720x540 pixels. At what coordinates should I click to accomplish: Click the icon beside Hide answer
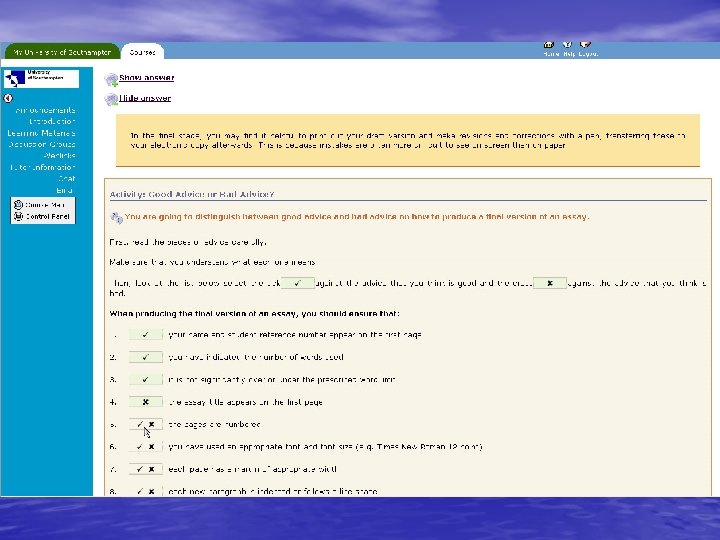click(112, 100)
